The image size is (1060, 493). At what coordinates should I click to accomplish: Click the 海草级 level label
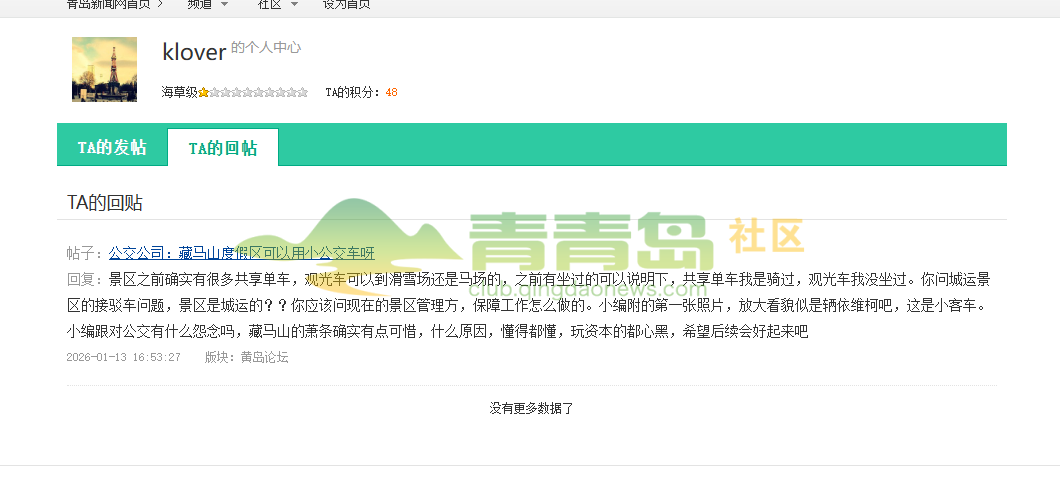[179, 92]
